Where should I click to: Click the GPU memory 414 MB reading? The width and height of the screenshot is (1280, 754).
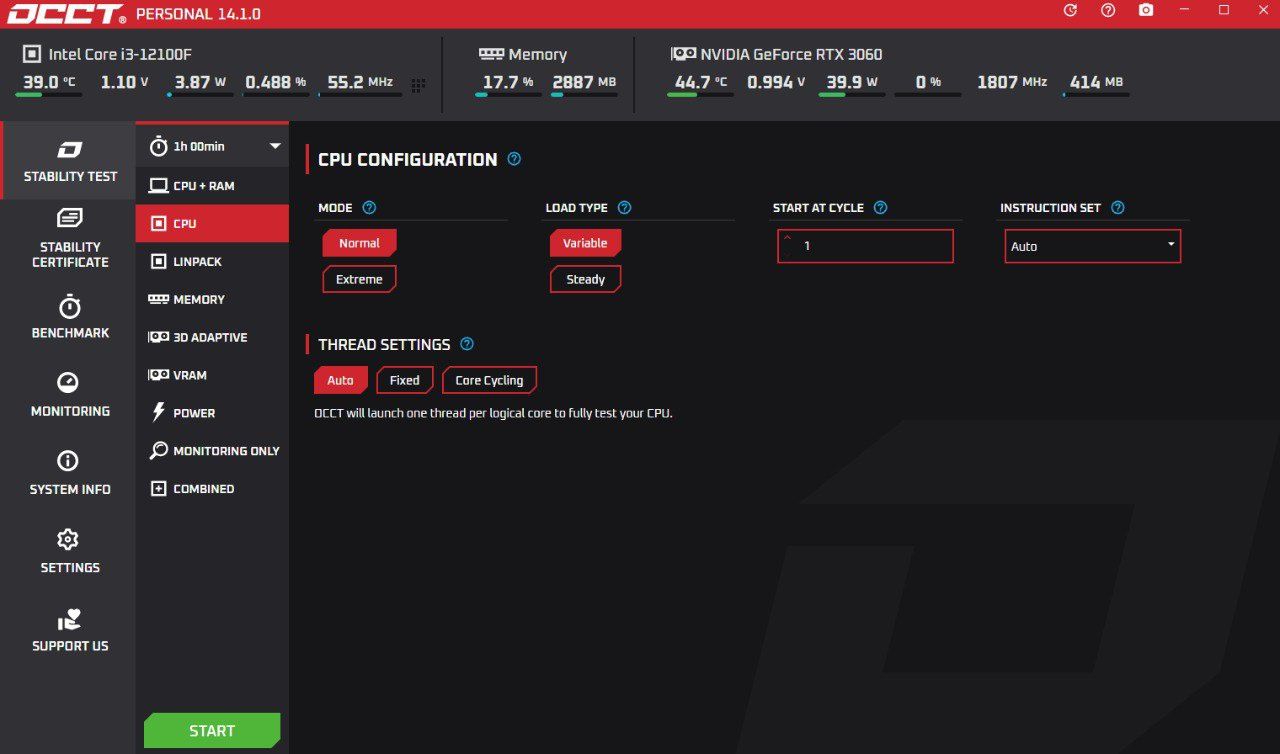coord(1096,82)
